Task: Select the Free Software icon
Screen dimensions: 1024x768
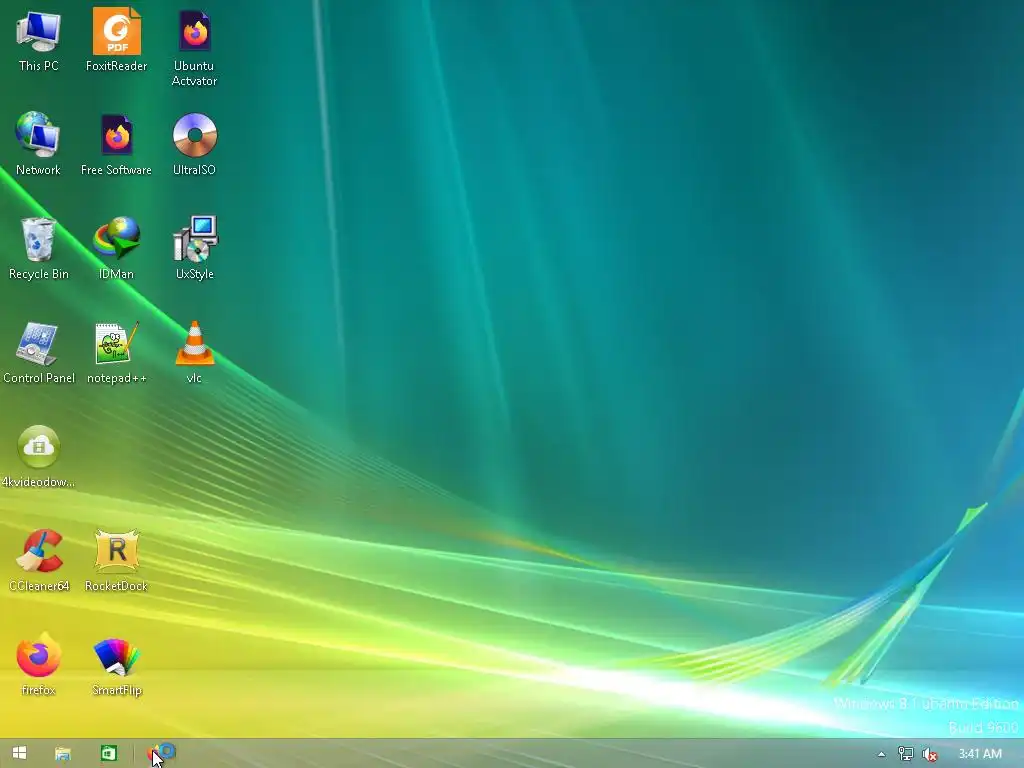Action: (117, 135)
